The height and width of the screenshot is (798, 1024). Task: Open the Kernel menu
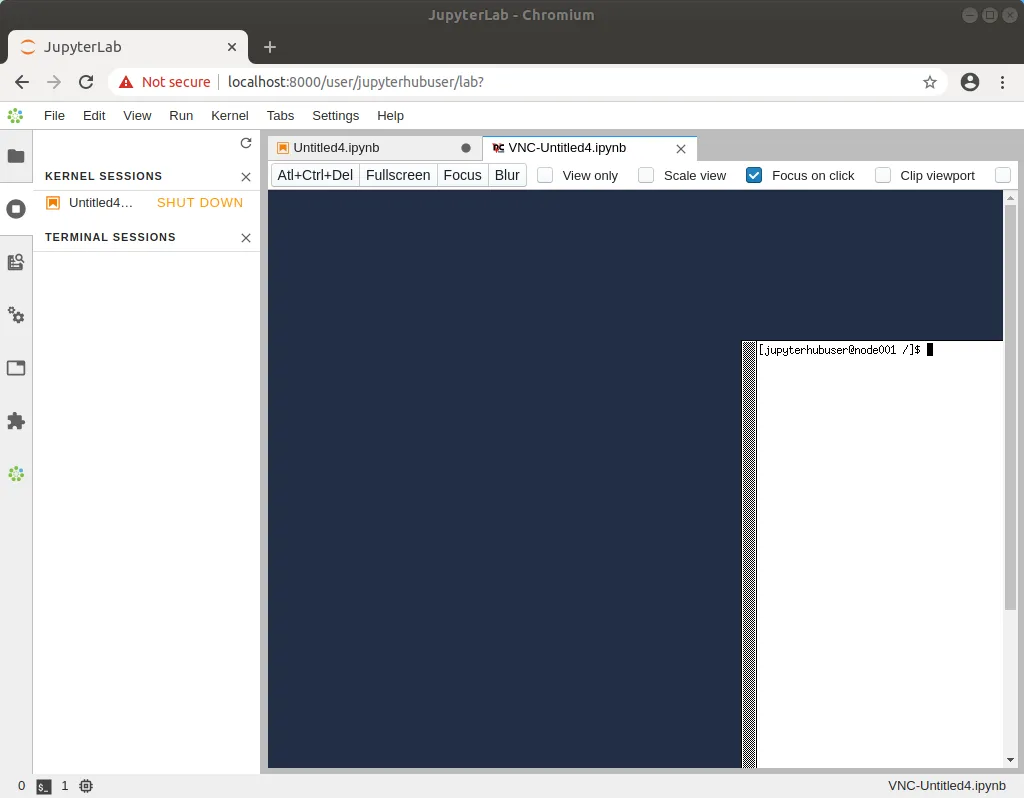(229, 116)
